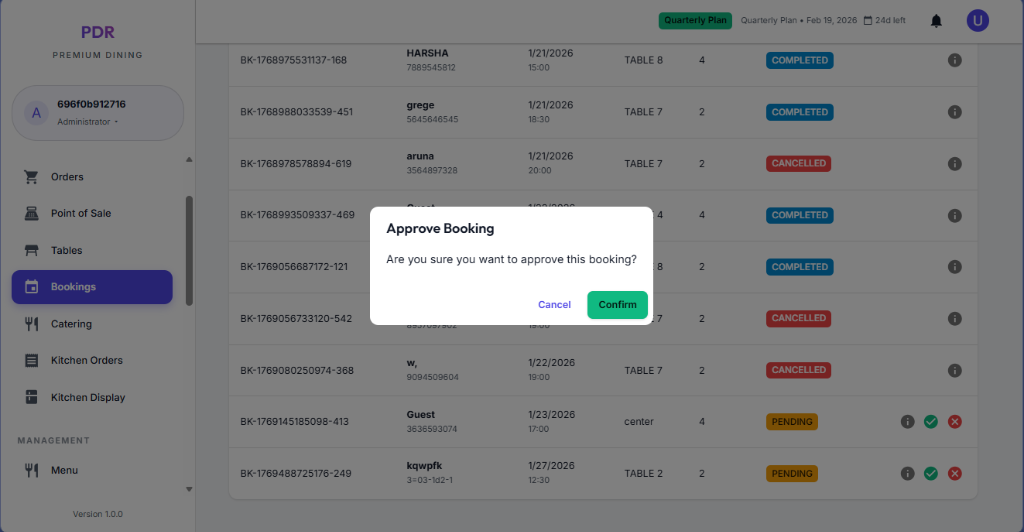
Task: Click the Kitchen Display icon
Action: pos(31,397)
